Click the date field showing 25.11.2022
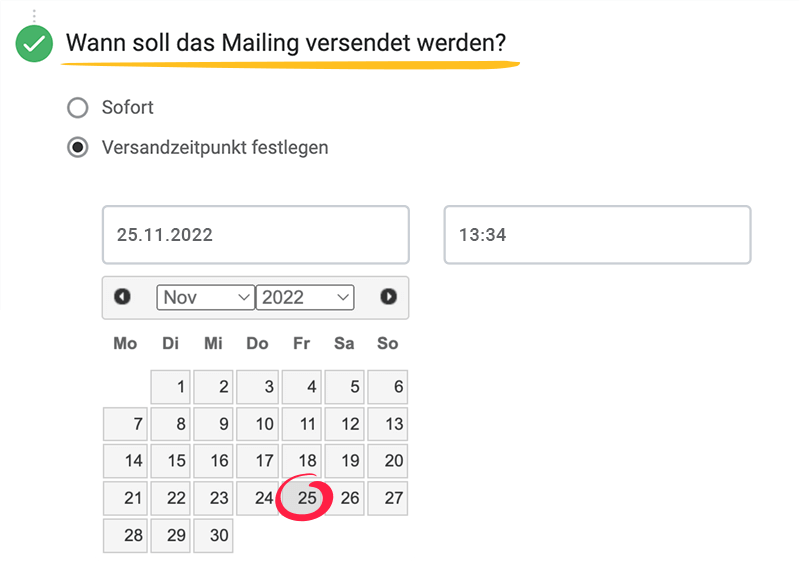 pos(255,235)
